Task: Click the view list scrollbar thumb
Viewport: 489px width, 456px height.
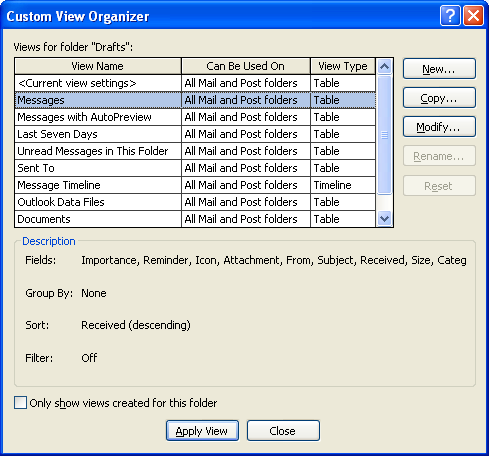Action: (x=384, y=135)
